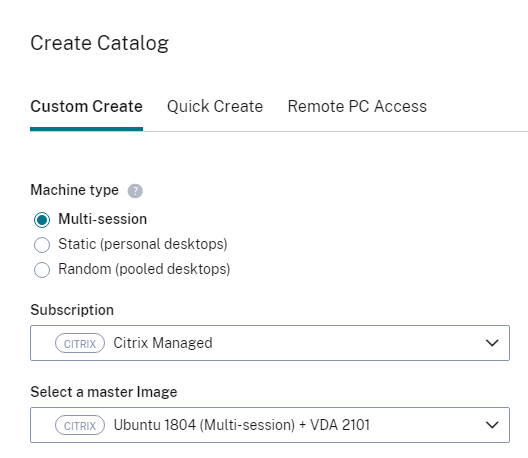Click the Machine type label
The image size is (528, 458).
pos(74,190)
